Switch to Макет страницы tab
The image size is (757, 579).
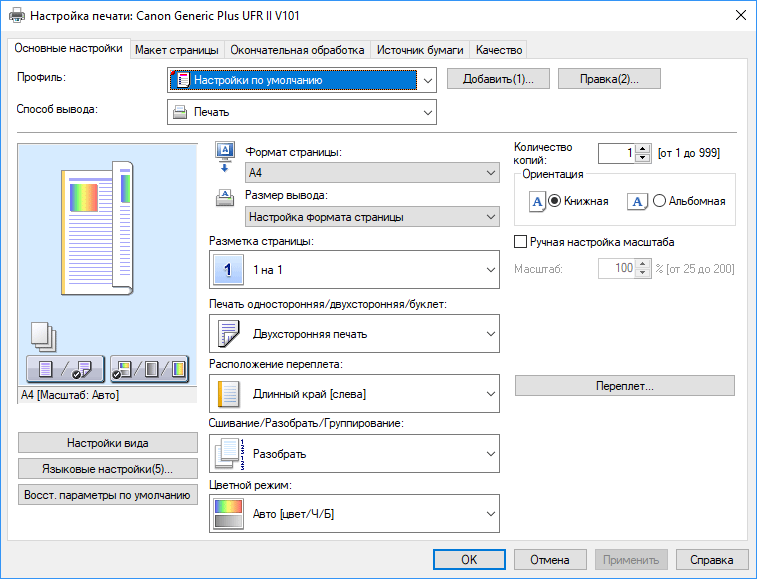tap(177, 50)
